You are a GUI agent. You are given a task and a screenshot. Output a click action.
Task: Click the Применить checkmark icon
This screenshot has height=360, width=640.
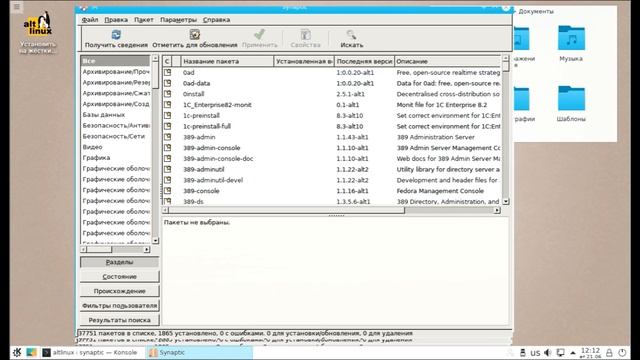[260, 35]
